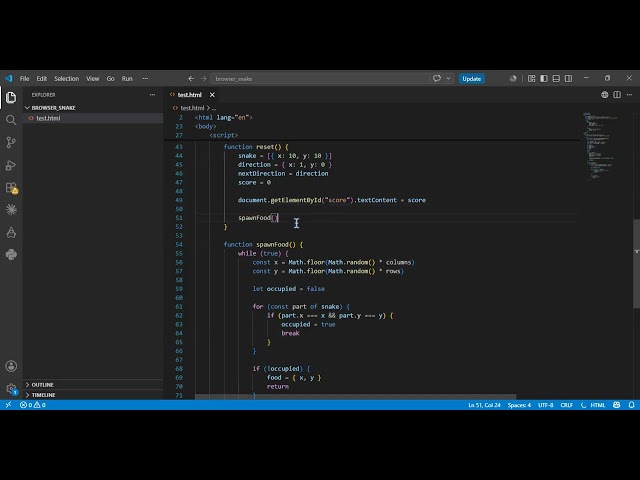
Task: Open Customize Layout icon
Action: click(x=531, y=78)
